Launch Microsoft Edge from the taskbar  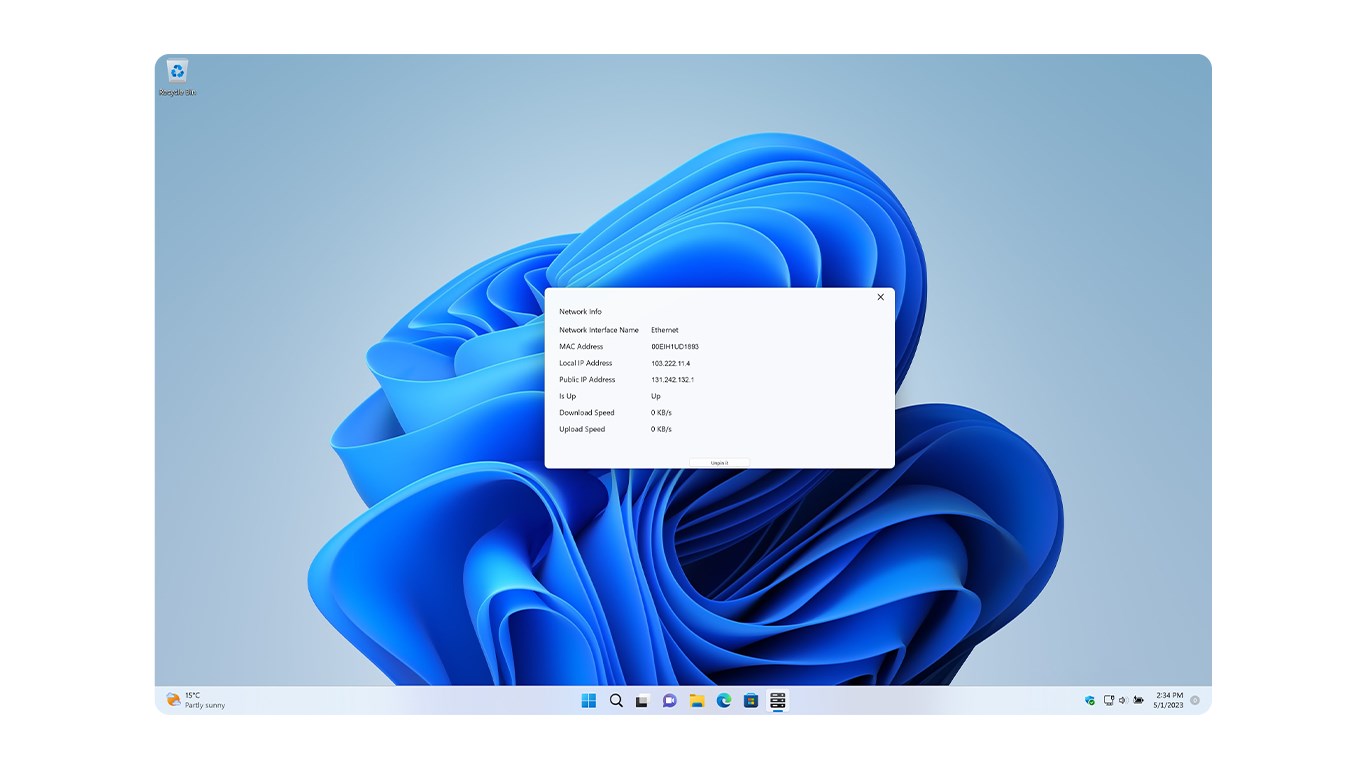724,700
